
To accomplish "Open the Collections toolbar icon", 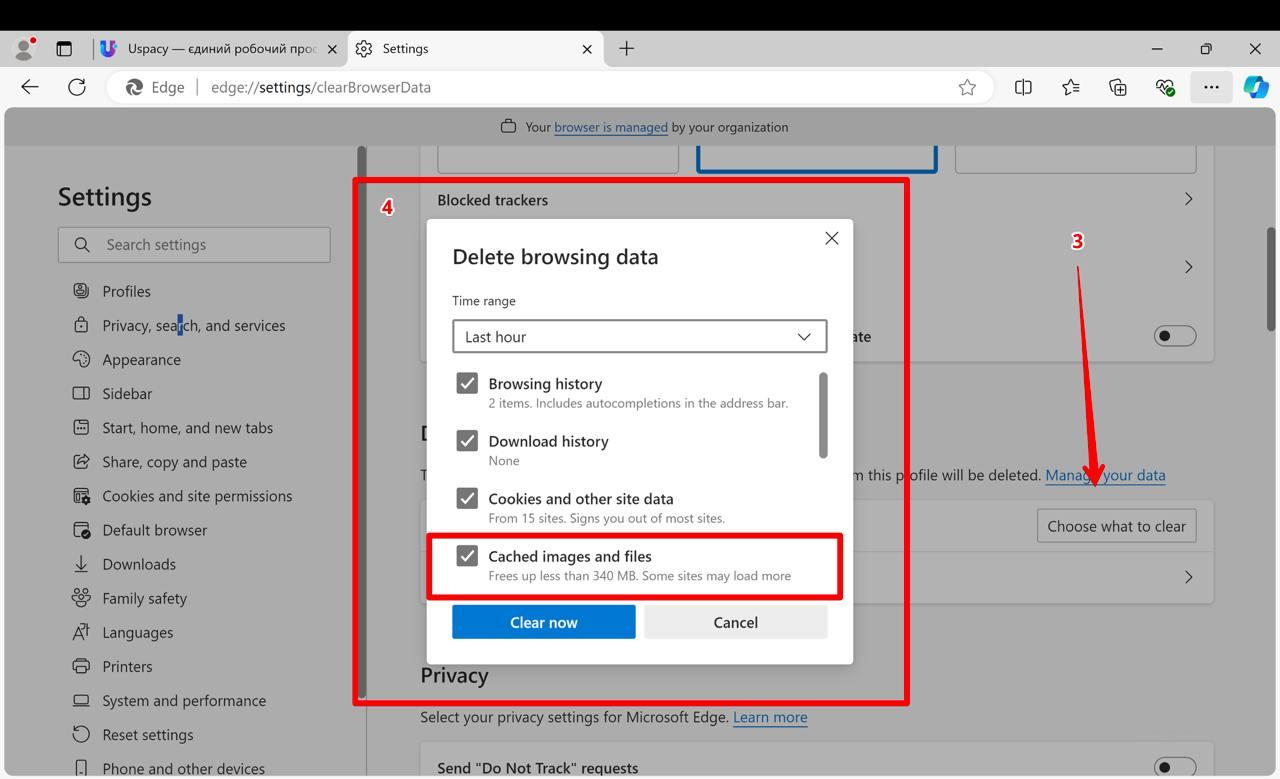I will tap(1118, 87).
